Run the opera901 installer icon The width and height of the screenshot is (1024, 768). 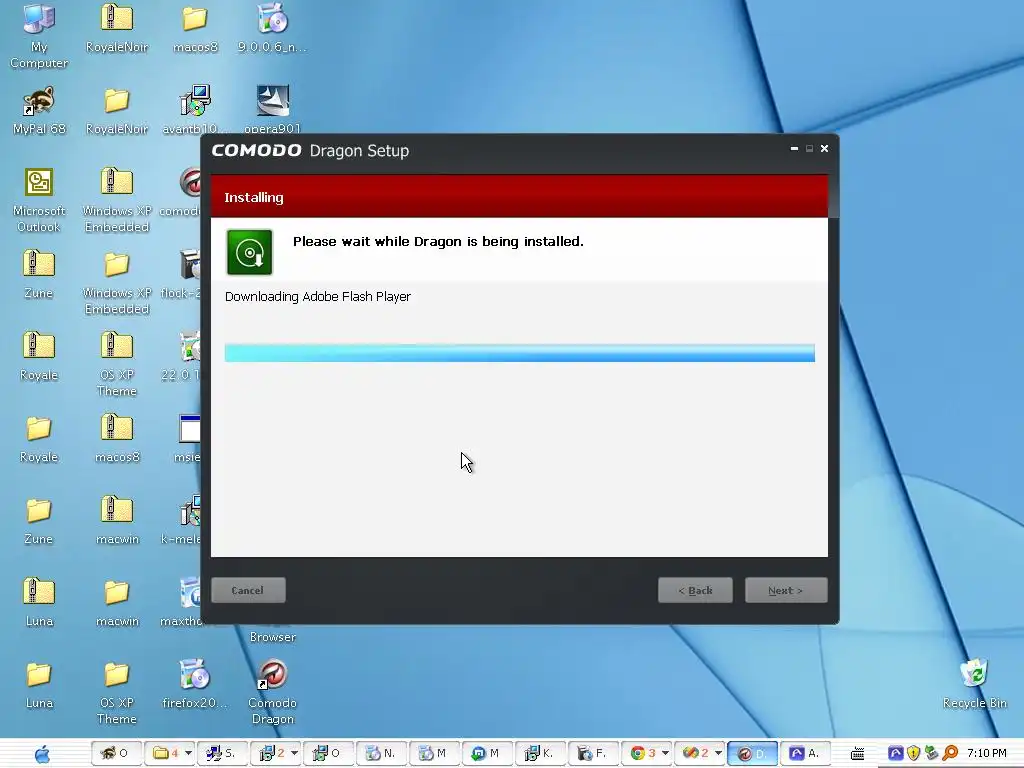point(272,108)
